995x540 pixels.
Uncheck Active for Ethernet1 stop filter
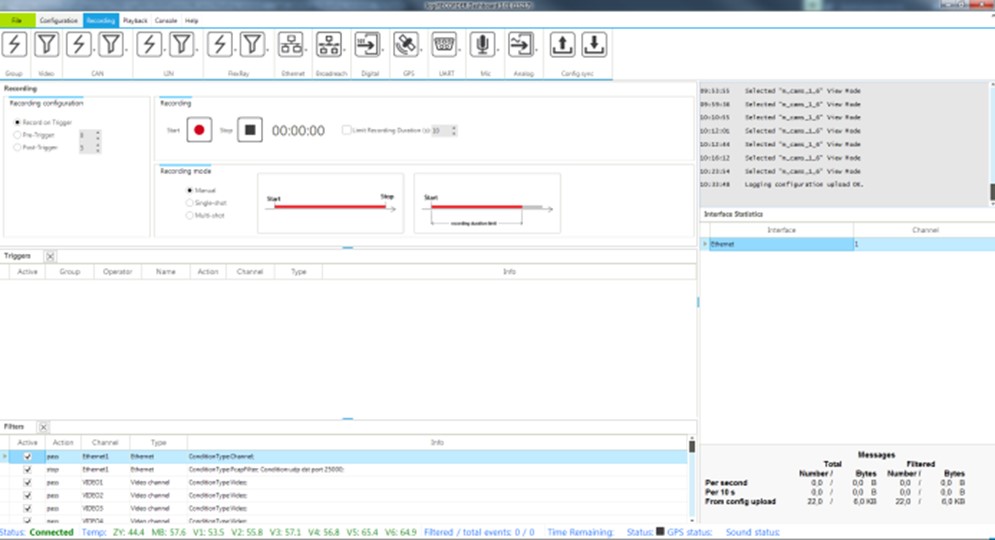[27, 470]
